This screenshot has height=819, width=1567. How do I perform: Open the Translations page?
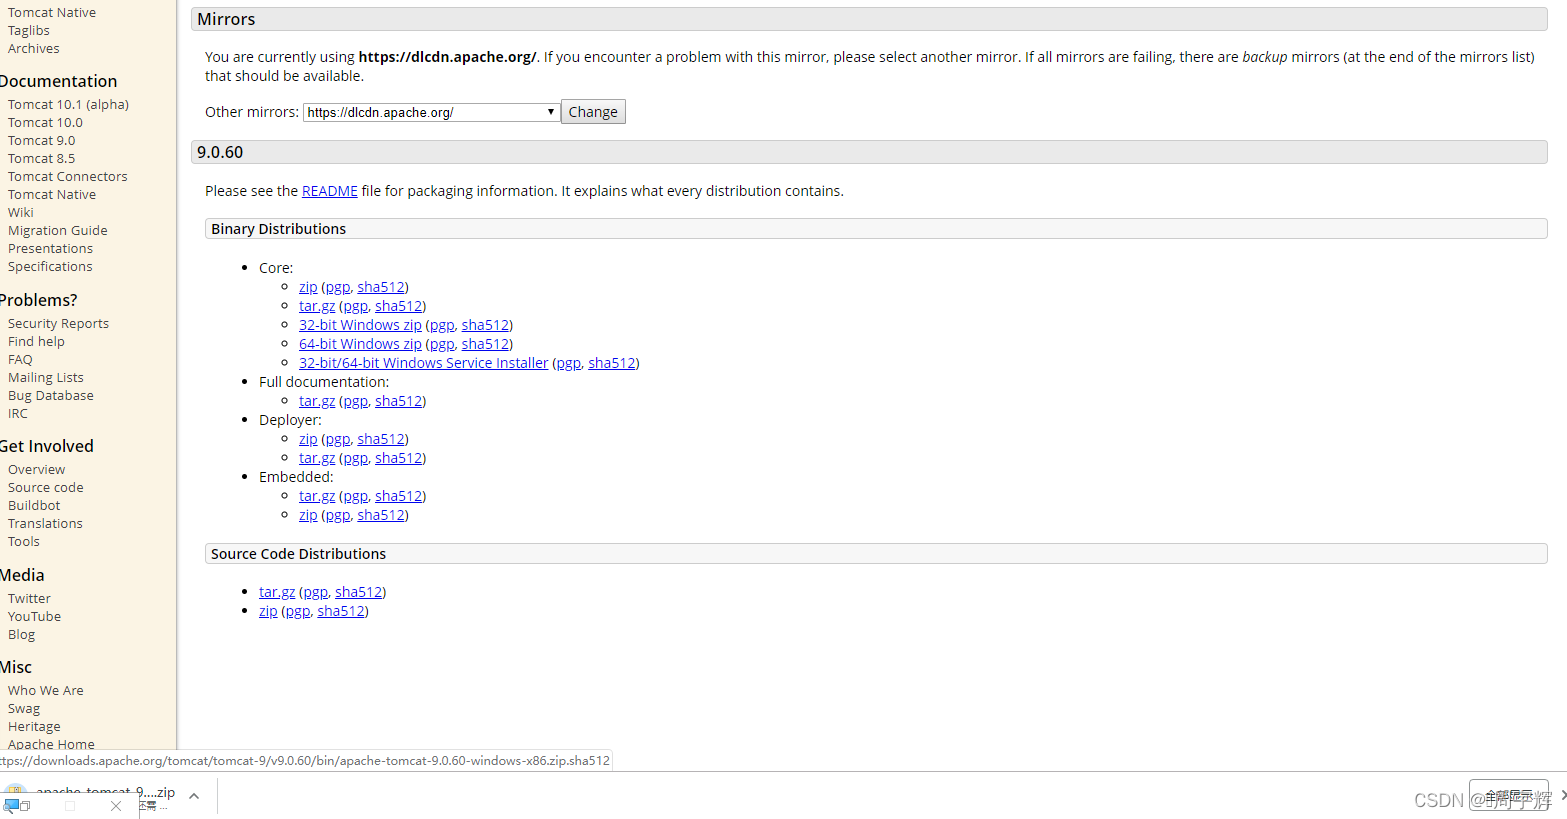[x=45, y=524]
